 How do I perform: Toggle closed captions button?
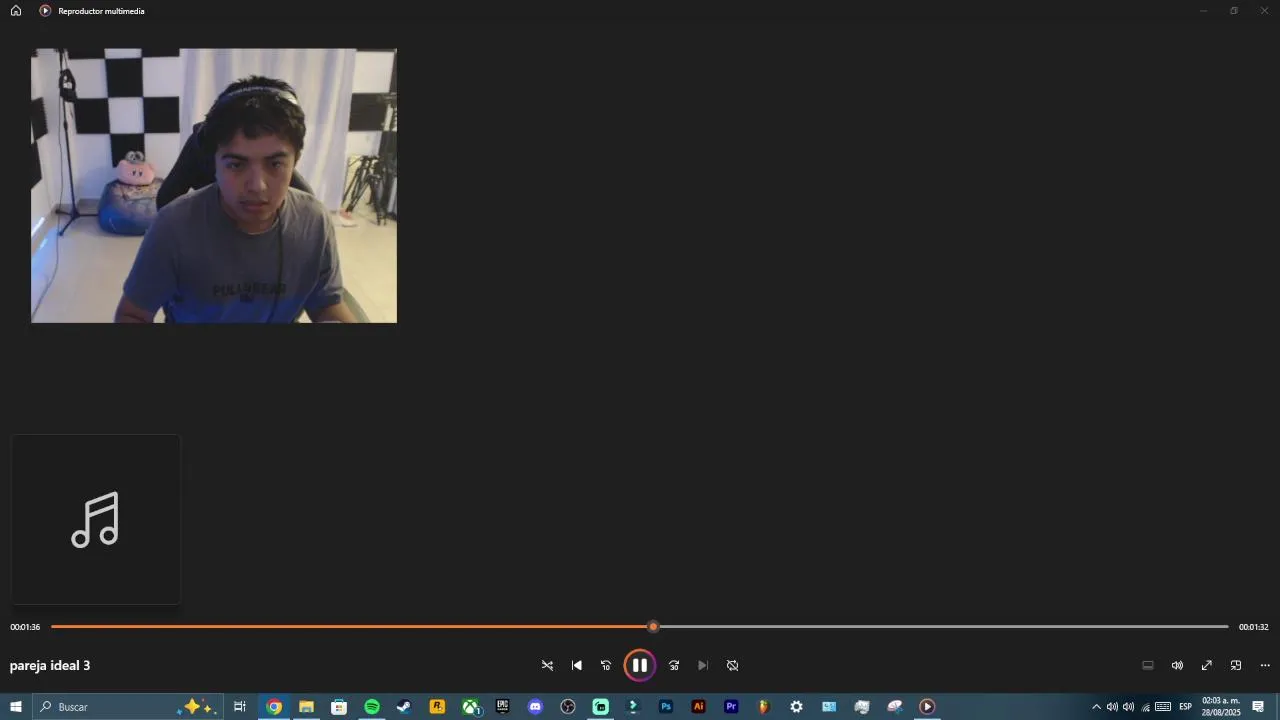[1148, 665]
